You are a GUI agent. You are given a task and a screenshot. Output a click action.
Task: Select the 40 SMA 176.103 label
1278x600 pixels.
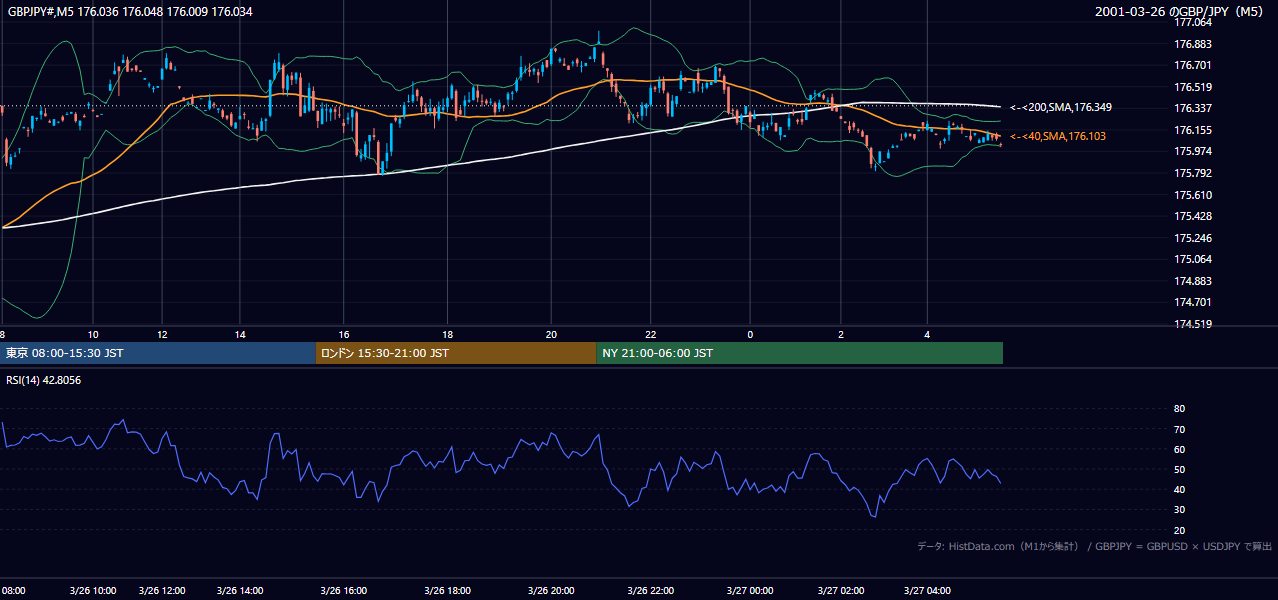(x=1058, y=136)
